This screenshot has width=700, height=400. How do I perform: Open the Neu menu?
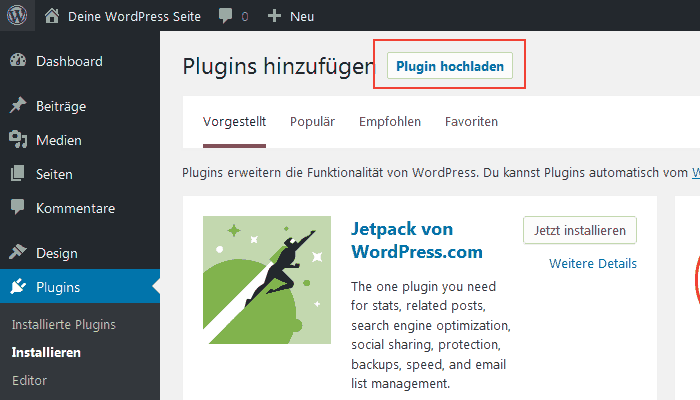click(x=302, y=17)
